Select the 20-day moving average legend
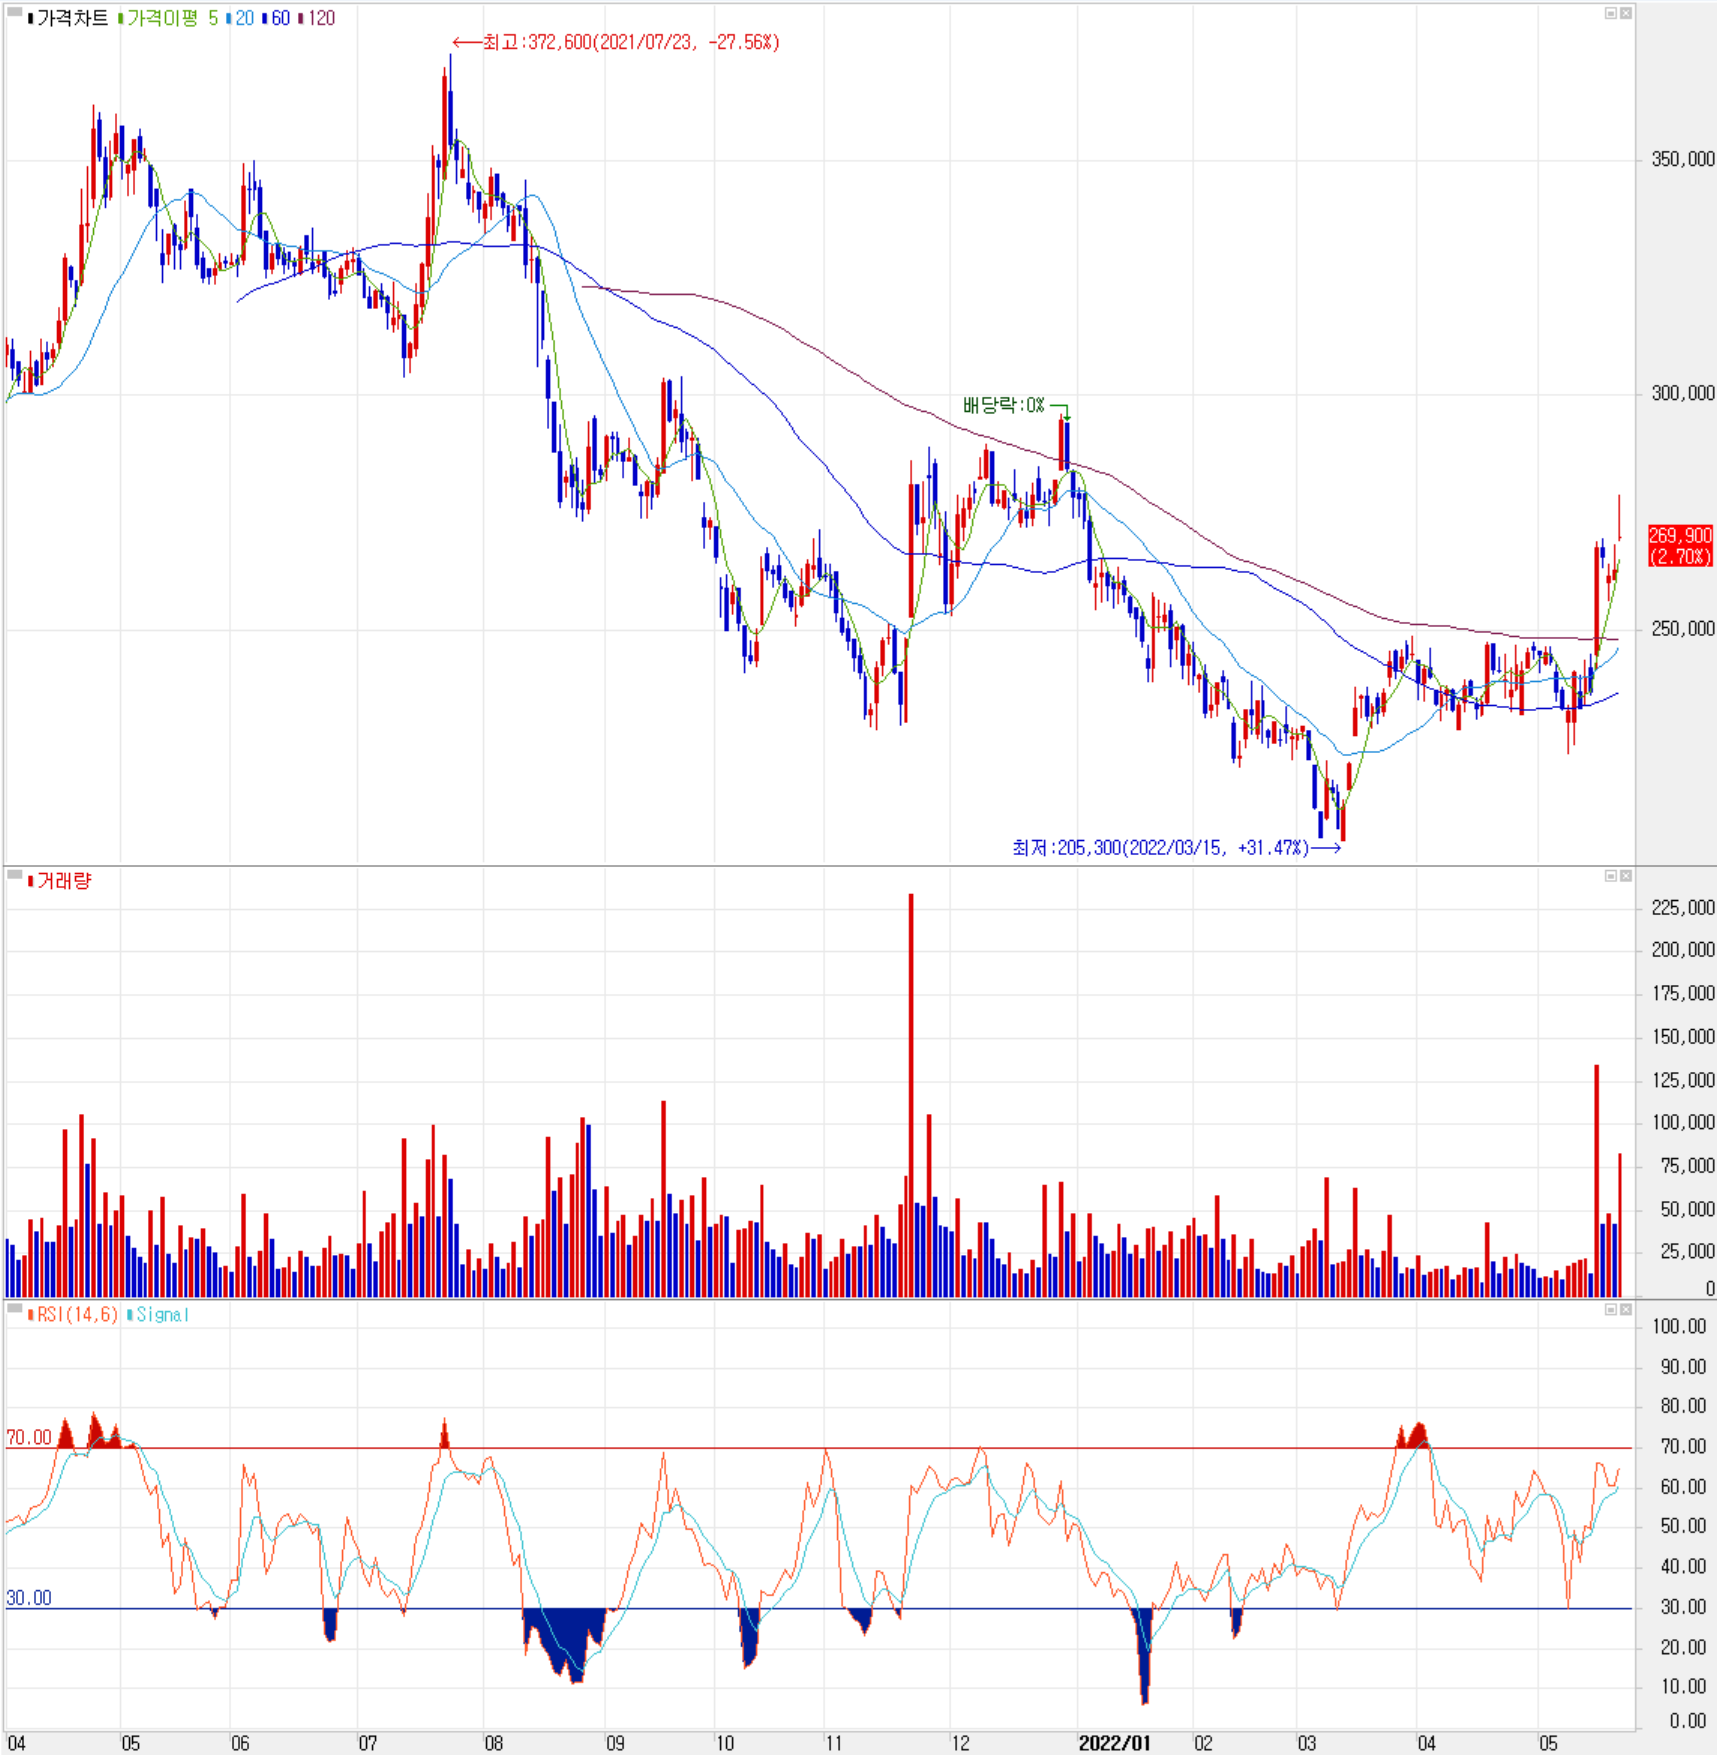 [x=240, y=18]
